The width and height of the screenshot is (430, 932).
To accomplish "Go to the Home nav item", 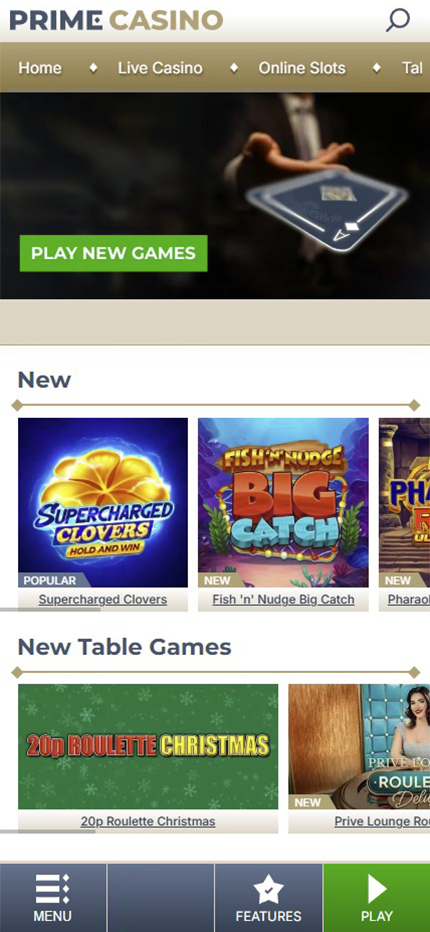I will [x=40, y=68].
